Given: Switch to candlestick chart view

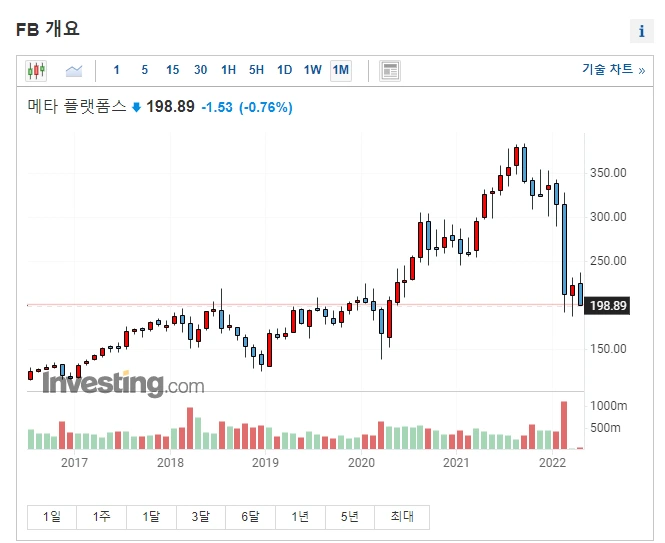Looking at the screenshot, I should point(36,70).
